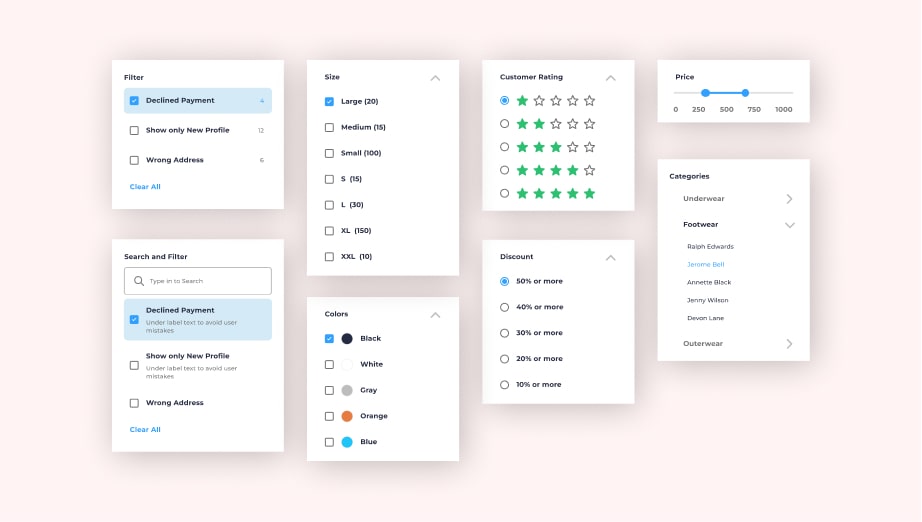
Task: Click the White color swatch
Action: click(347, 364)
